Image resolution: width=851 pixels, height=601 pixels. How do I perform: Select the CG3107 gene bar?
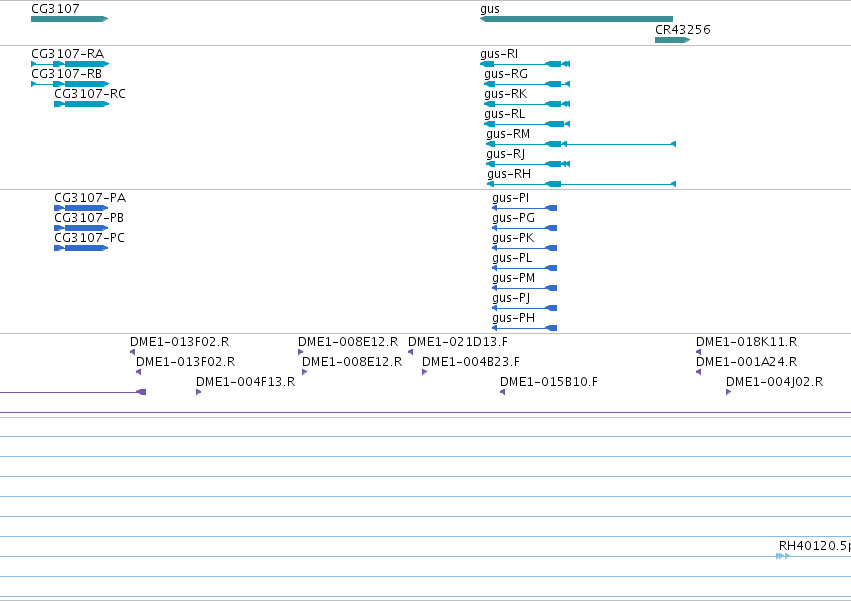click(x=69, y=19)
